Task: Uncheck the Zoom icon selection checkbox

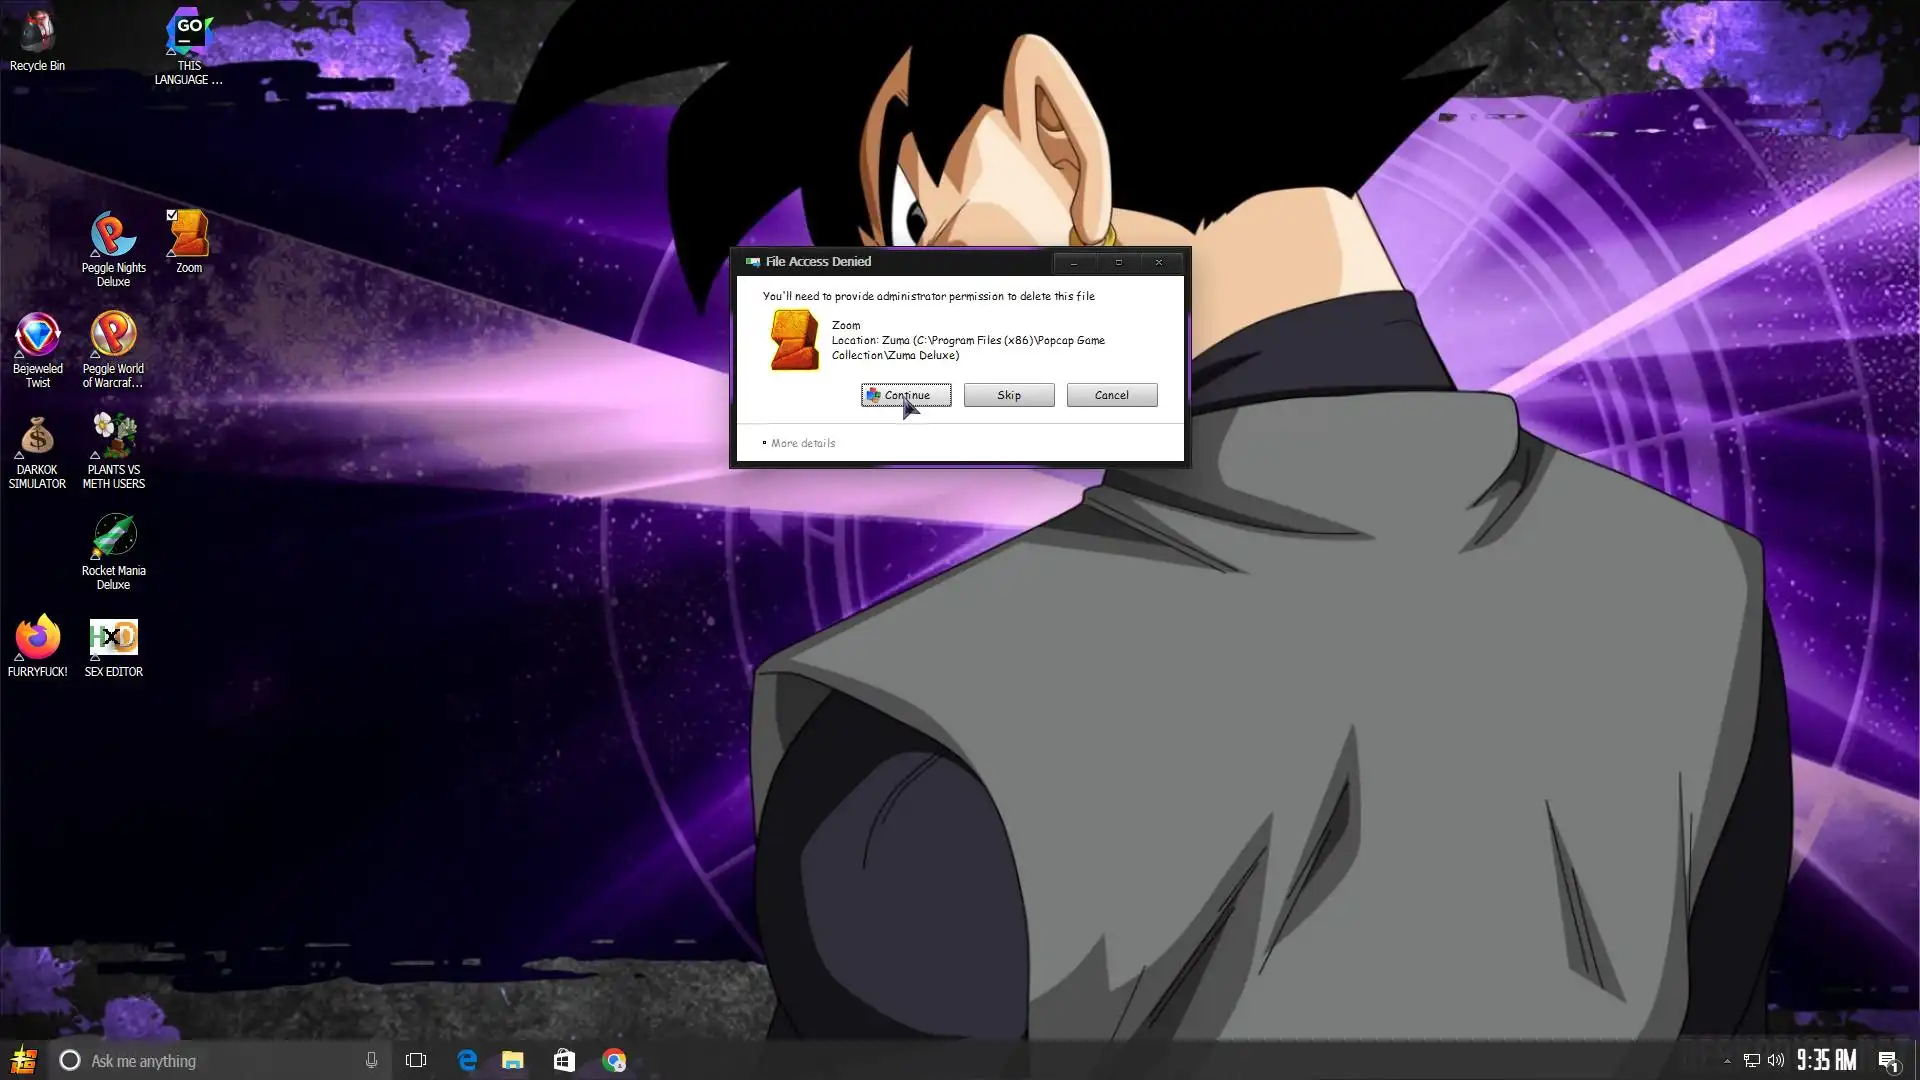Action: 172,215
